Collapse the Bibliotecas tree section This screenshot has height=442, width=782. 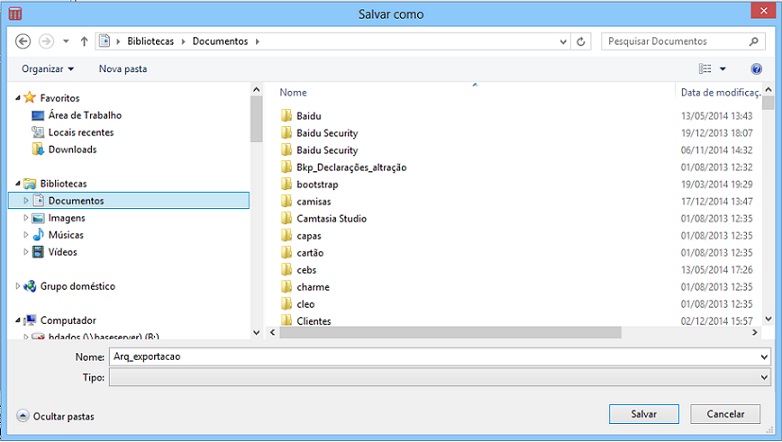[x=18, y=184]
